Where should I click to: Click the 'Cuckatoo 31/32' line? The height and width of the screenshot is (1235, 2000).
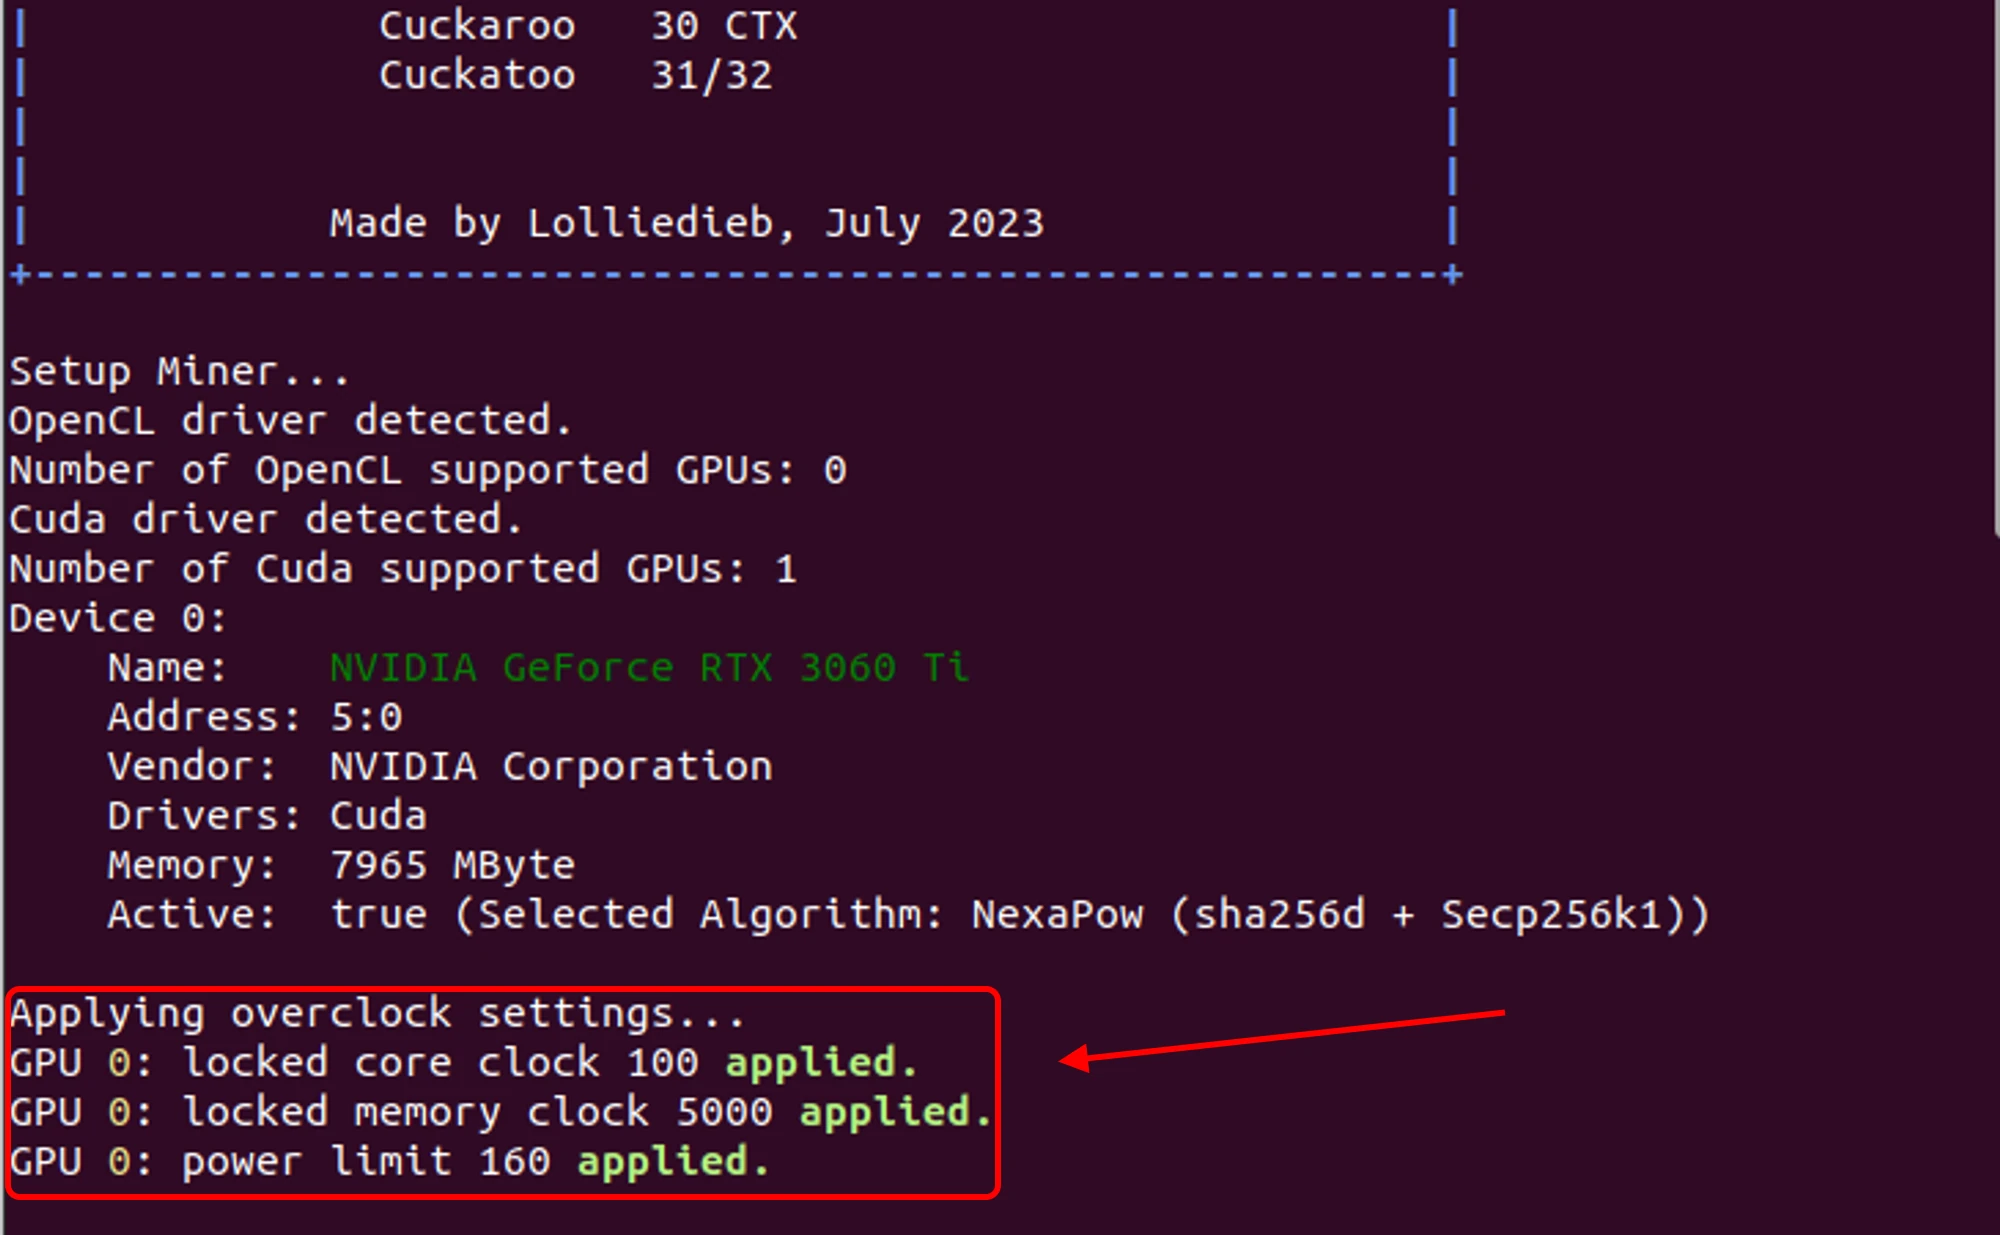click(x=575, y=75)
